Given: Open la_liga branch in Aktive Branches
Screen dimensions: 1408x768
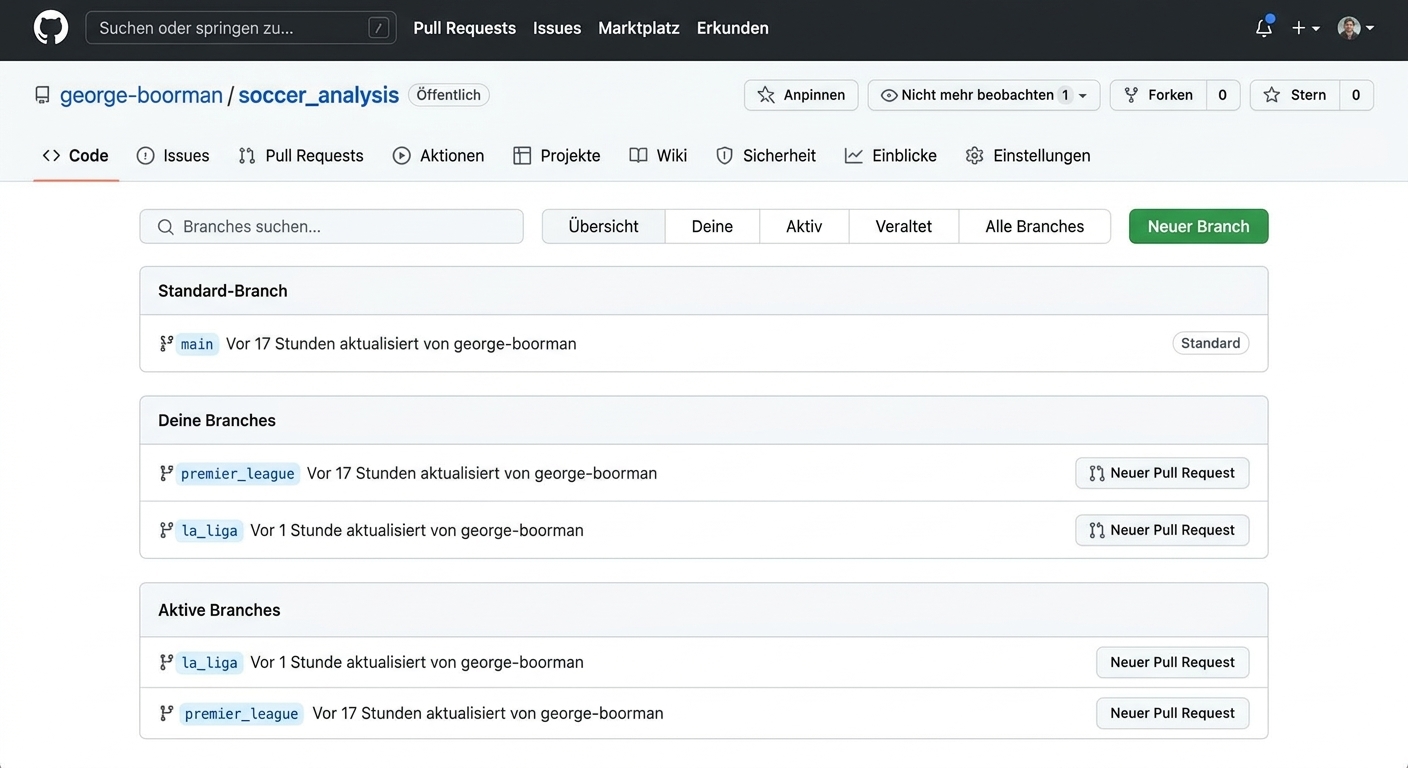Looking at the screenshot, I should [209, 662].
